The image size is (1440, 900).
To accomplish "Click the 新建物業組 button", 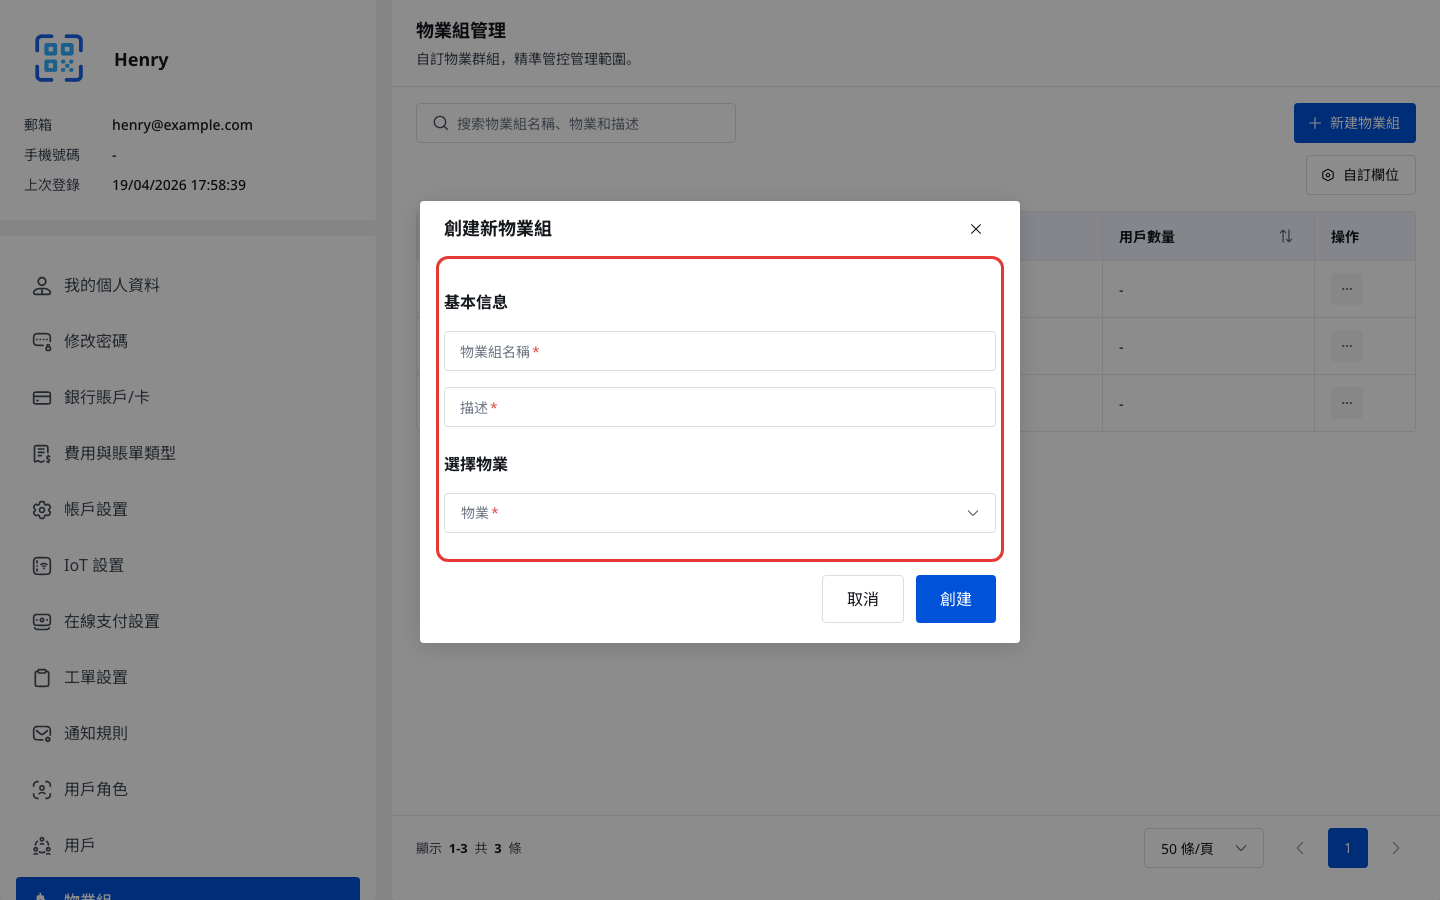I will (x=1355, y=123).
